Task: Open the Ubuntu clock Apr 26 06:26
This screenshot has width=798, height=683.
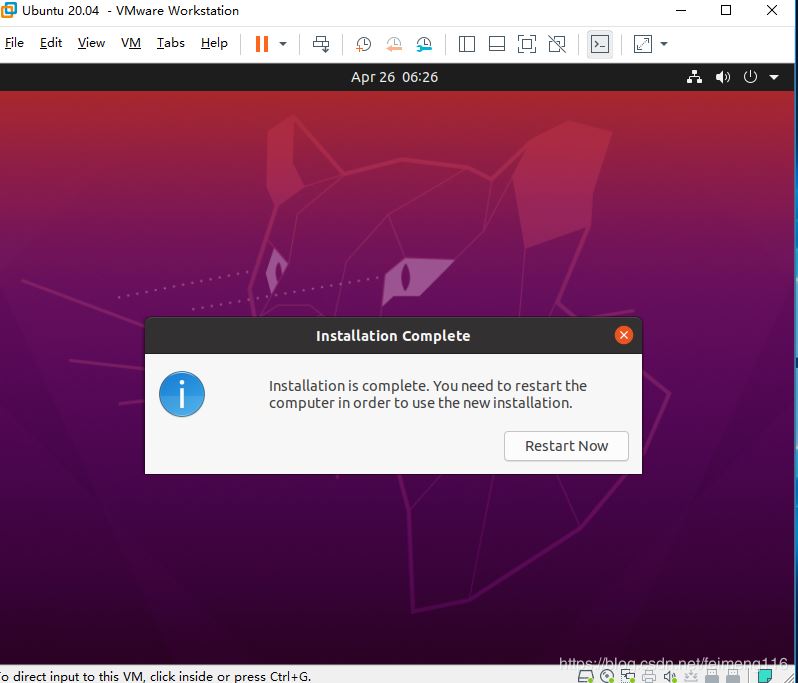Action: pos(394,77)
